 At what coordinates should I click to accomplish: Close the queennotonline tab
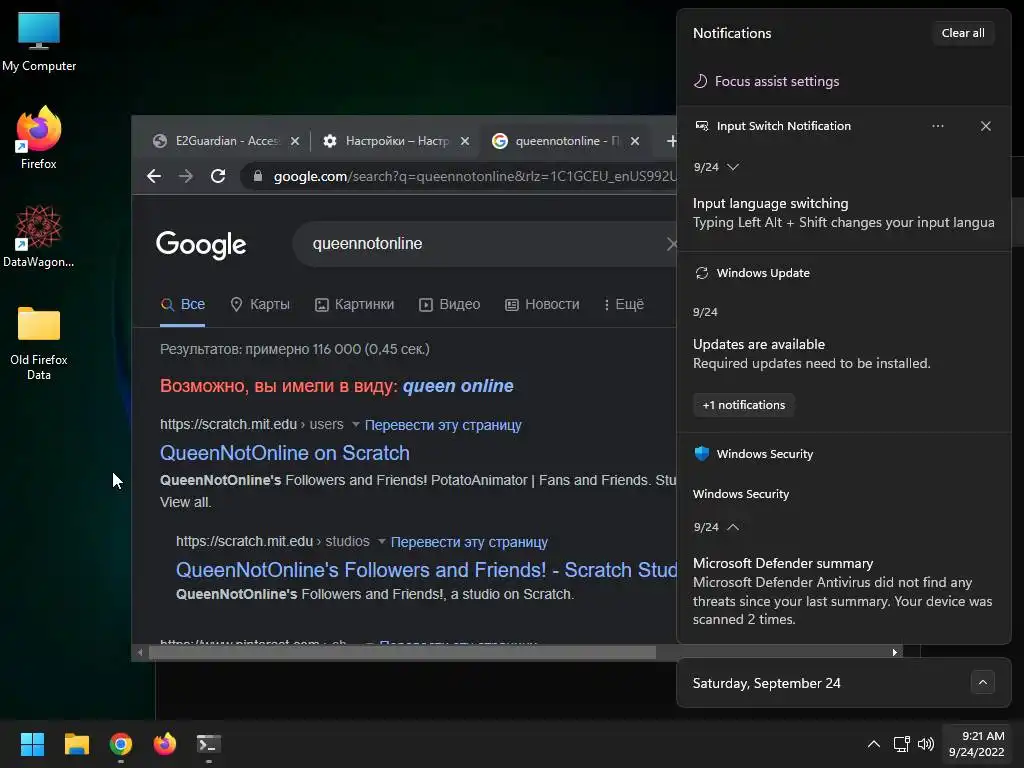click(x=635, y=141)
